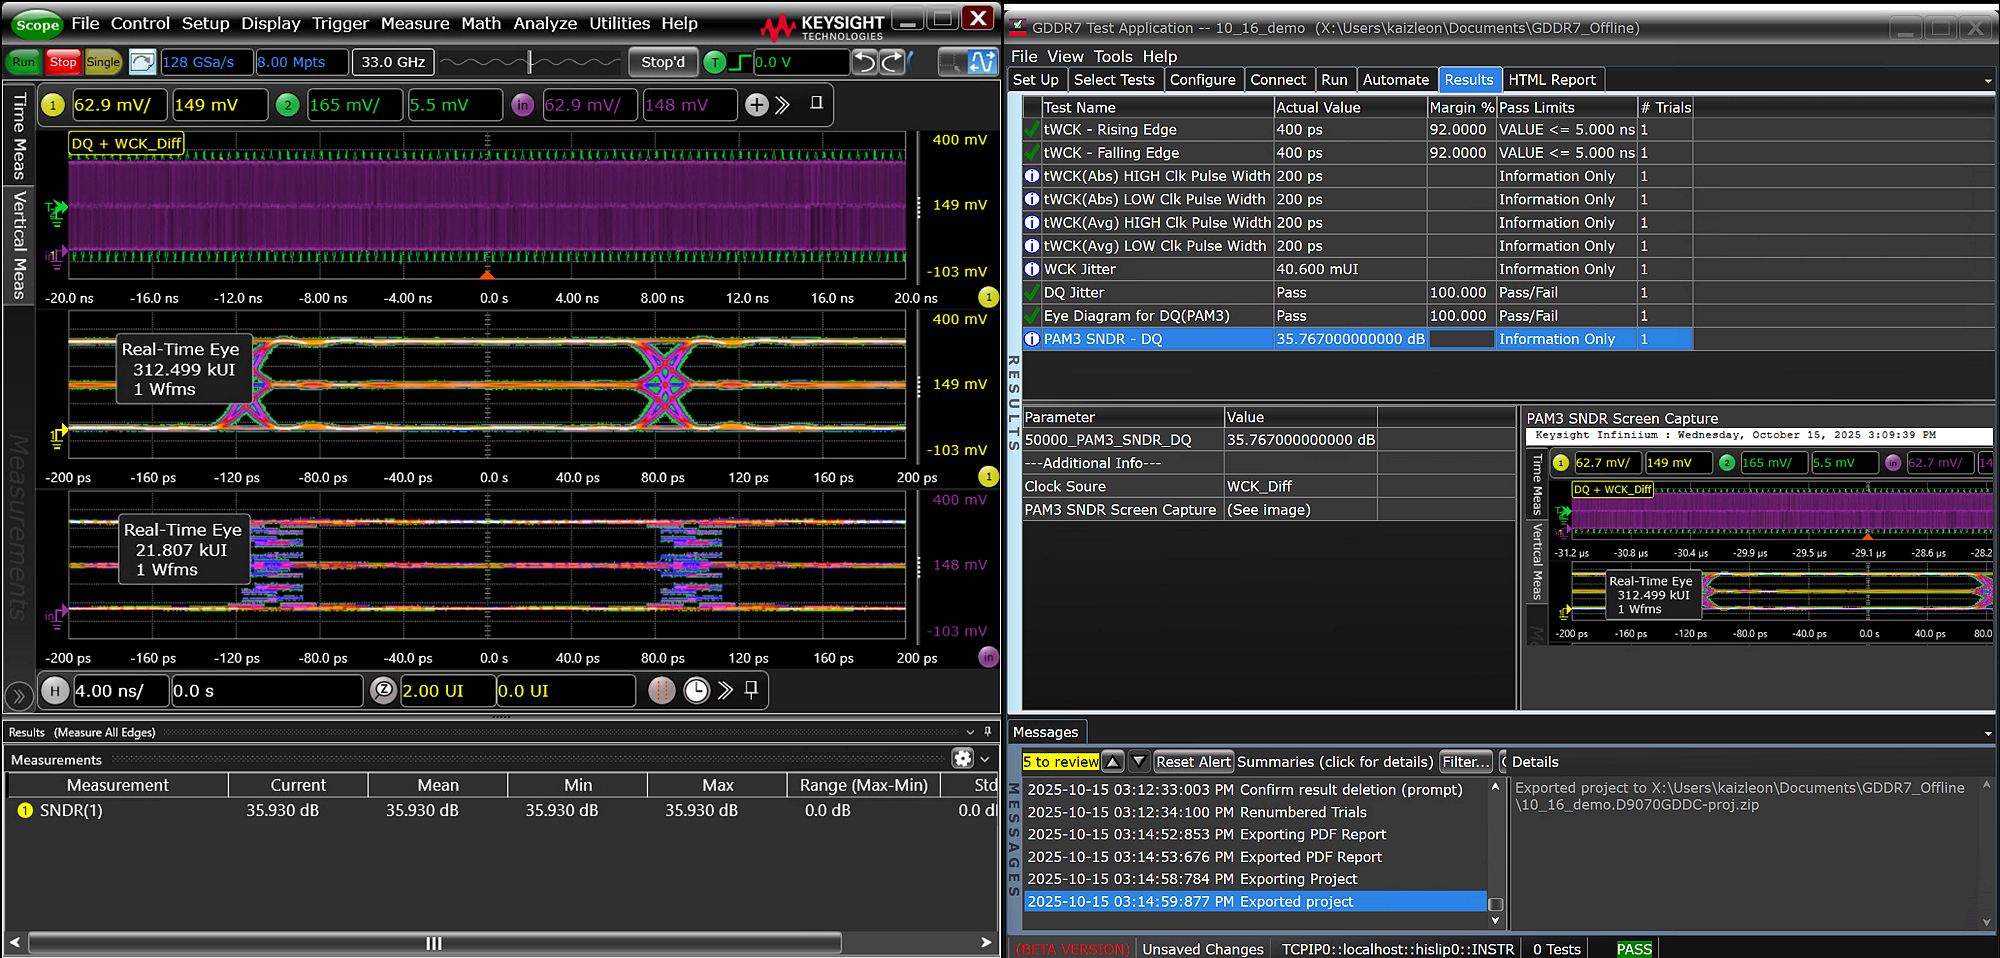
Task: Open the horizontal zoom Z icon
Action: point(383,691)
